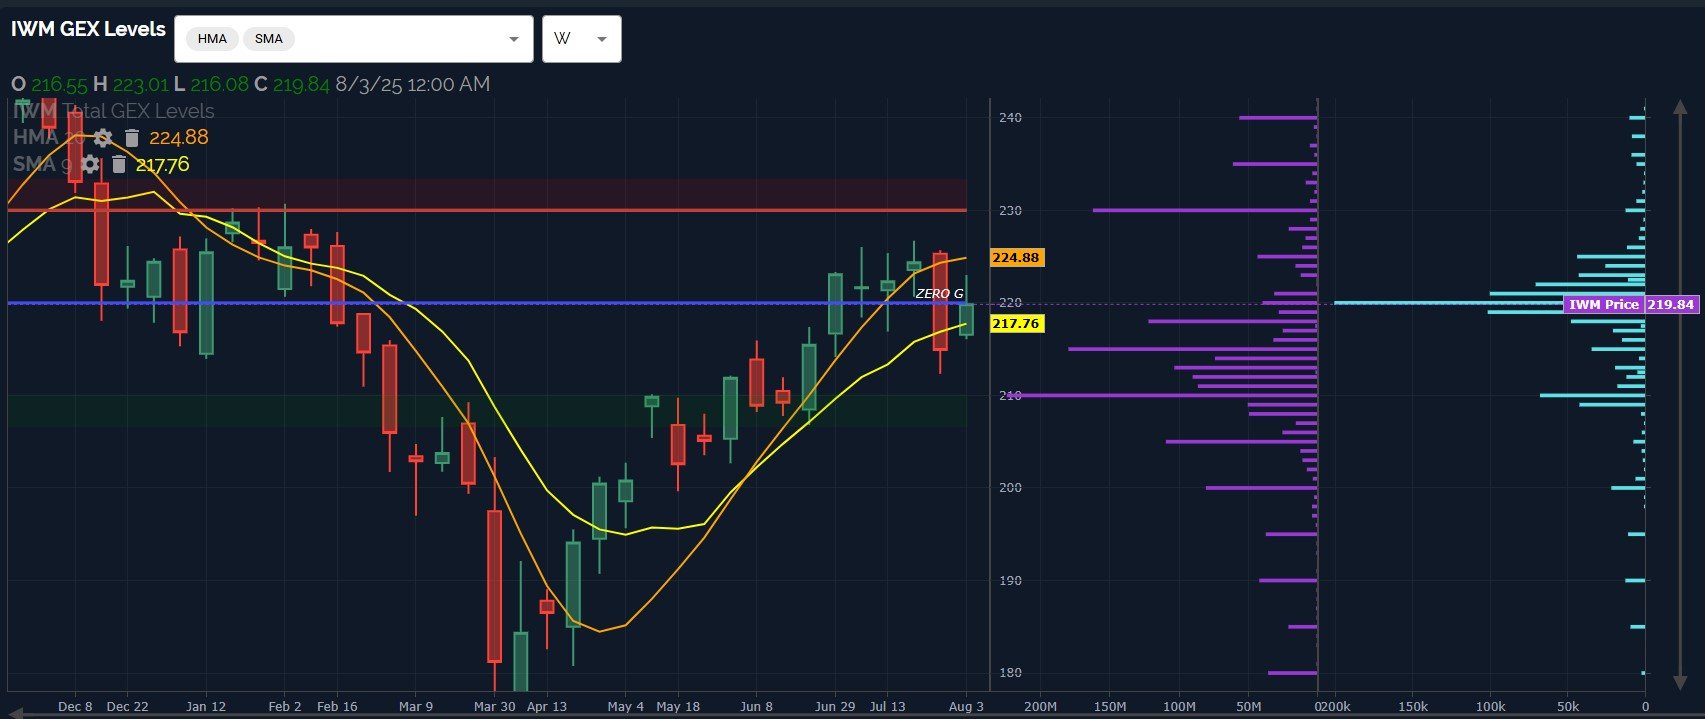Open the W timeframe dropdown
1705x719 pixels.
pyautogui.click(x=582, y=39)
